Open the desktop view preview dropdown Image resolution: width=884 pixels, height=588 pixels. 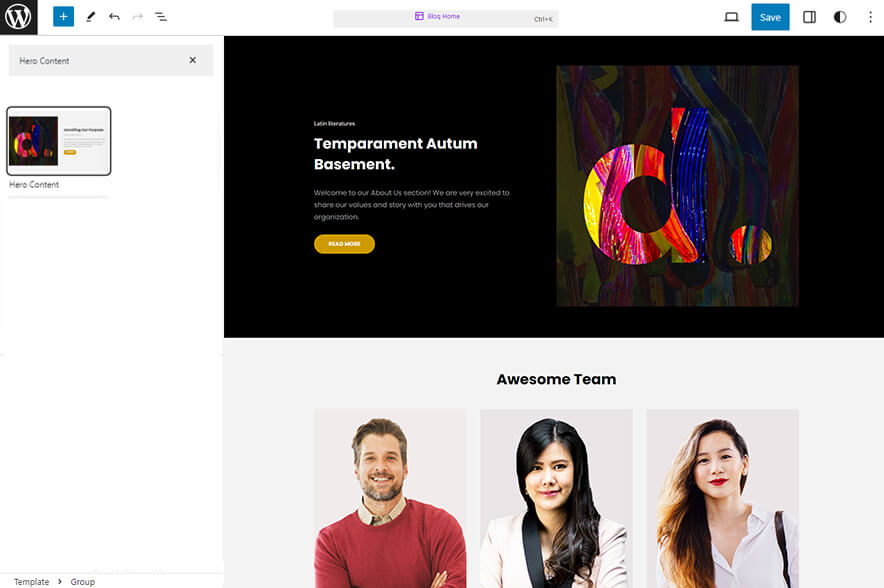click(x=731, y=17)
